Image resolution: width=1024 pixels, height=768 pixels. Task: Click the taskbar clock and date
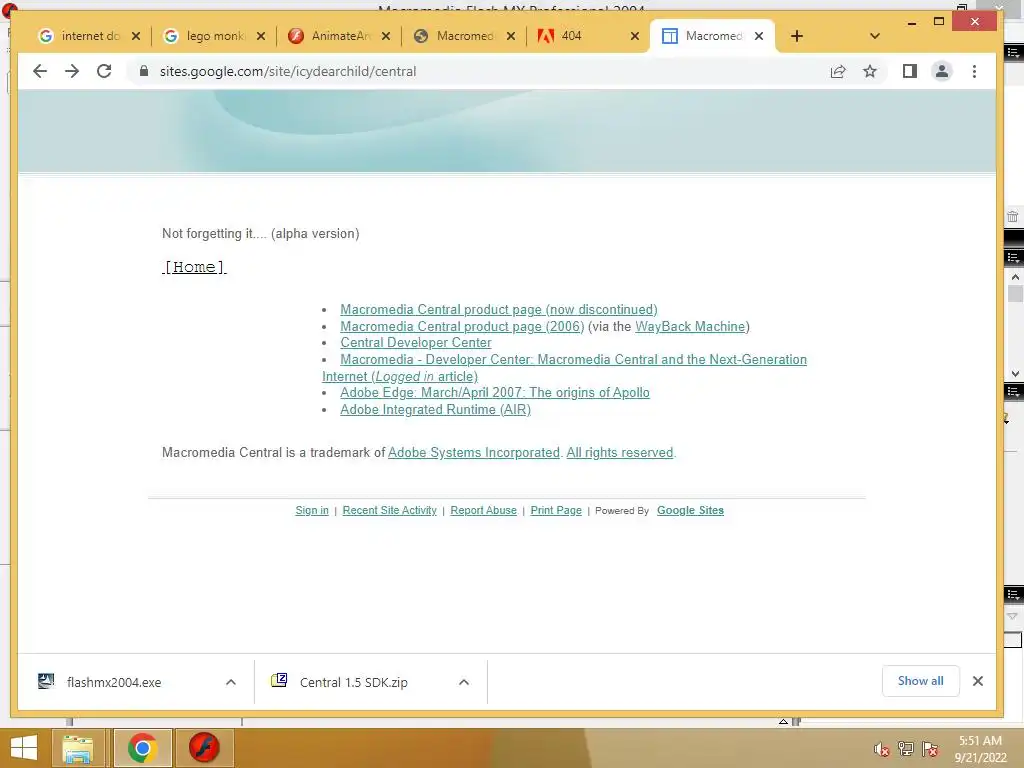pyautogui.click(x=980, y=749)
